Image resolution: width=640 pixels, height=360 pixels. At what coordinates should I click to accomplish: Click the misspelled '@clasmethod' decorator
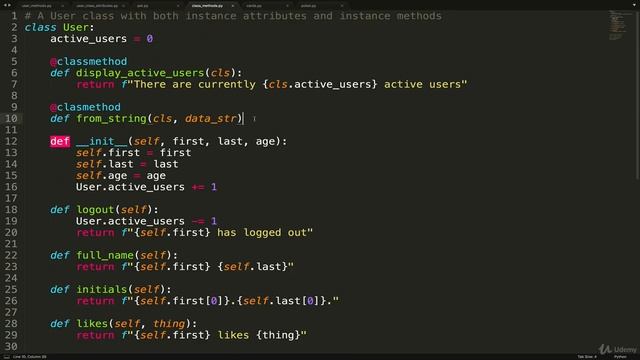tap(85, 107)
